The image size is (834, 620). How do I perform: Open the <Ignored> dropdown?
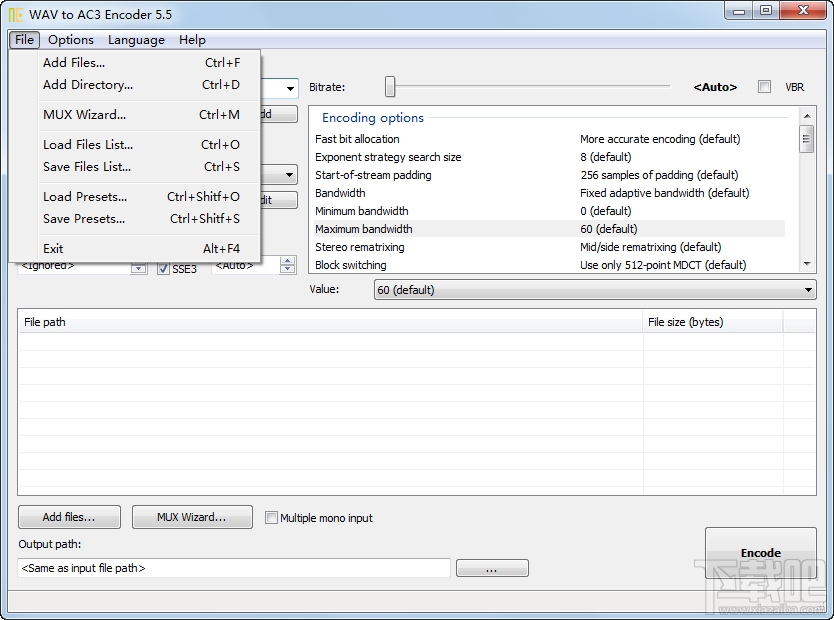[x=137, y=269]
